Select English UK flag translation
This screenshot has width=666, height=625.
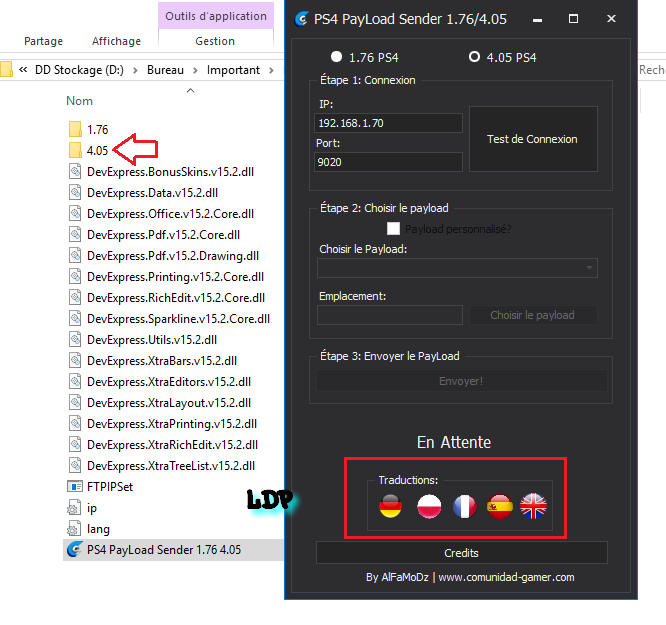tap(533, 506)
